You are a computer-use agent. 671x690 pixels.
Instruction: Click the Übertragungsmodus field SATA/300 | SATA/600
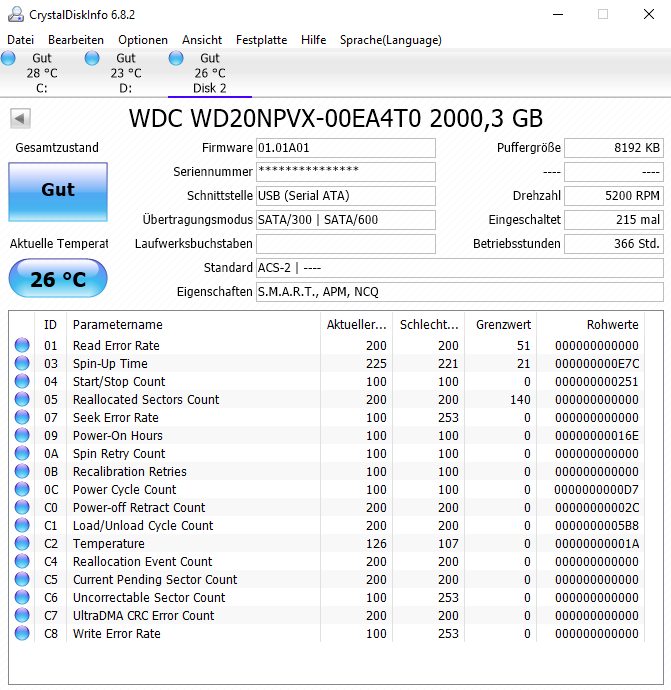click(346, 220)
